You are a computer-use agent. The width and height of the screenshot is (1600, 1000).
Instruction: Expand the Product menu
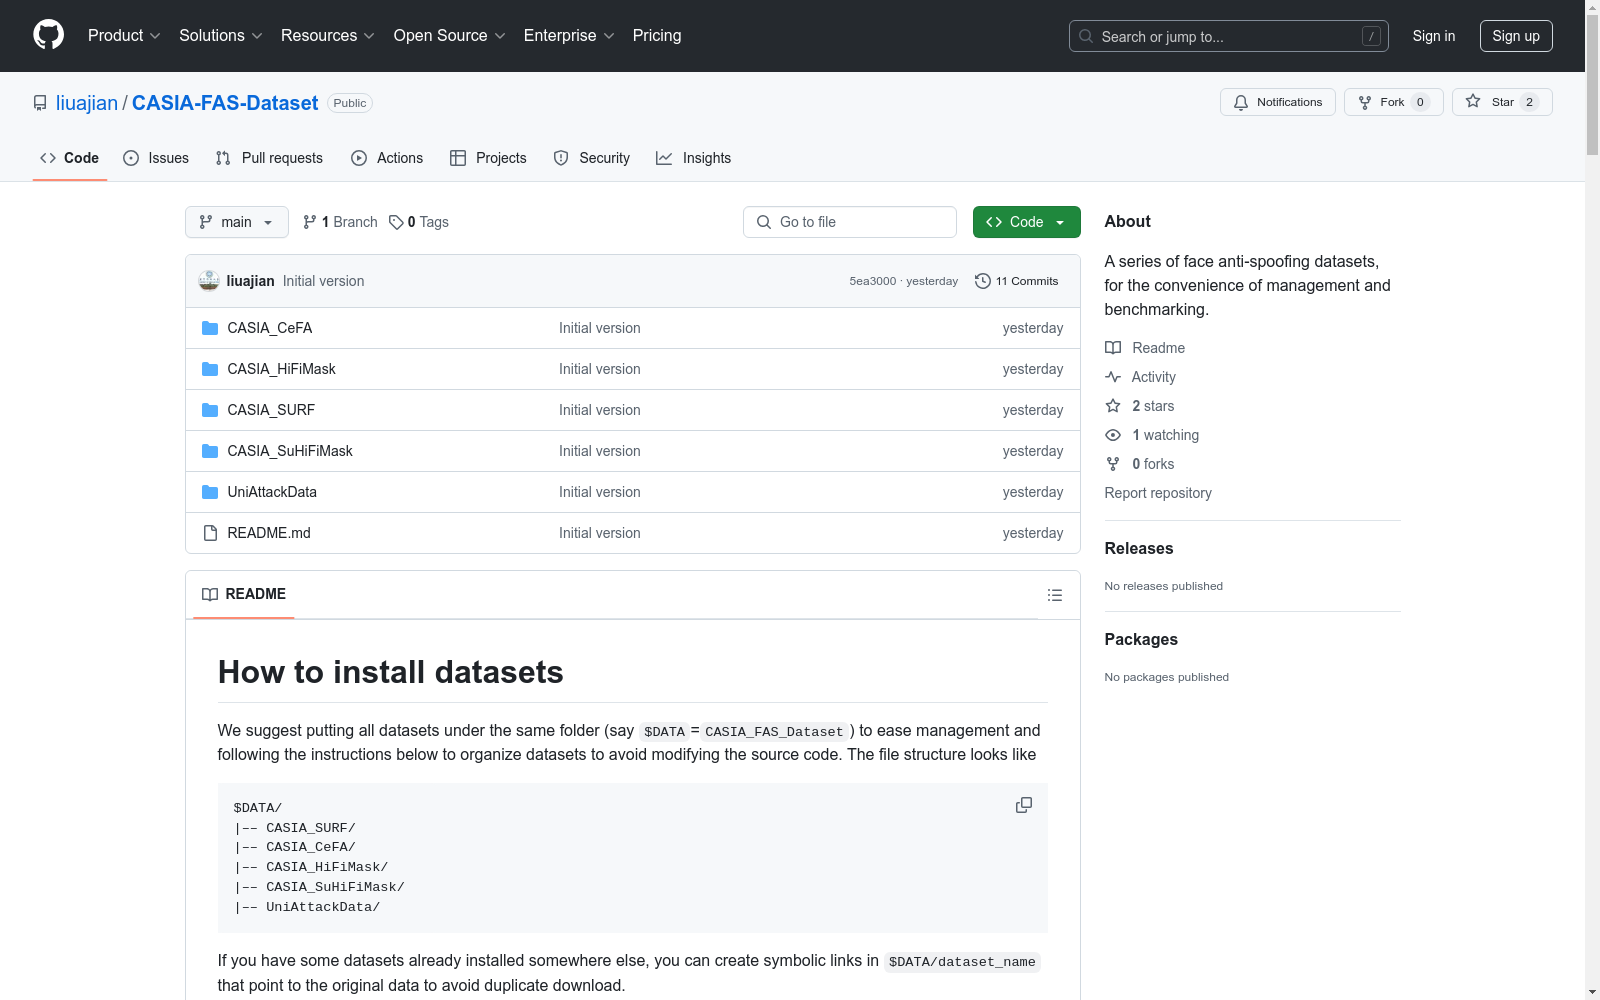[124, 35]
